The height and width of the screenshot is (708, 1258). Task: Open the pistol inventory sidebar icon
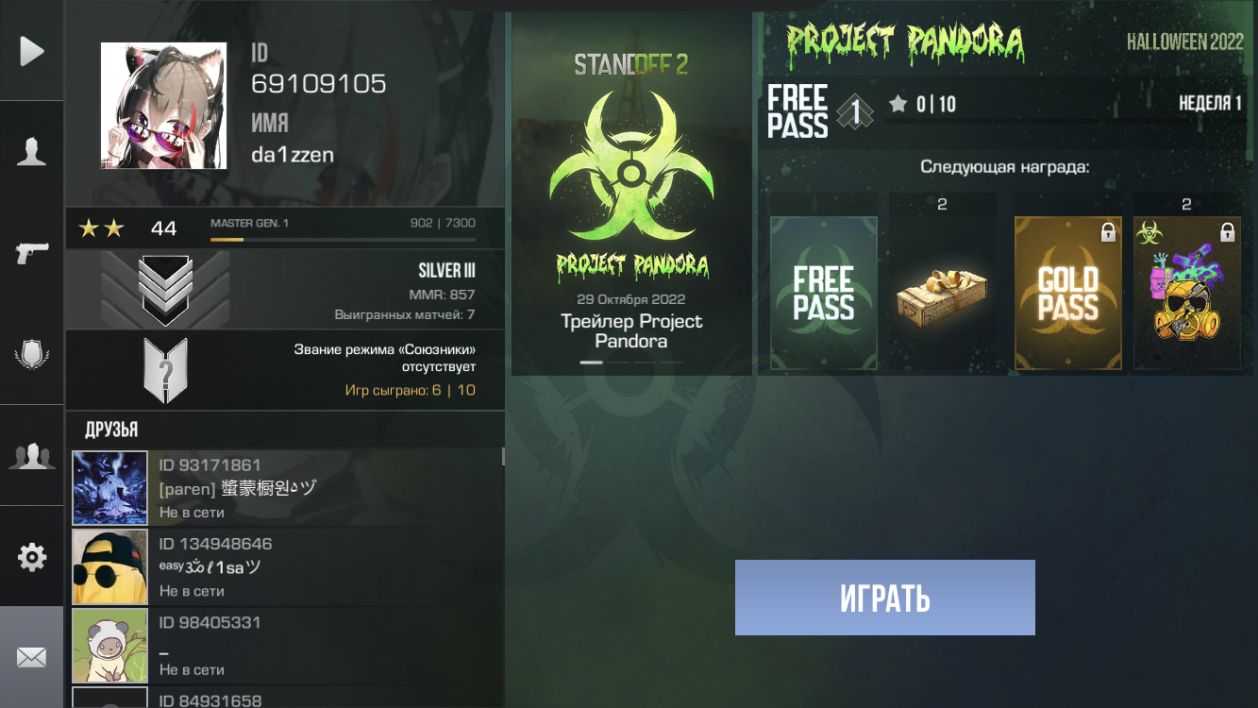pos(32,253)
